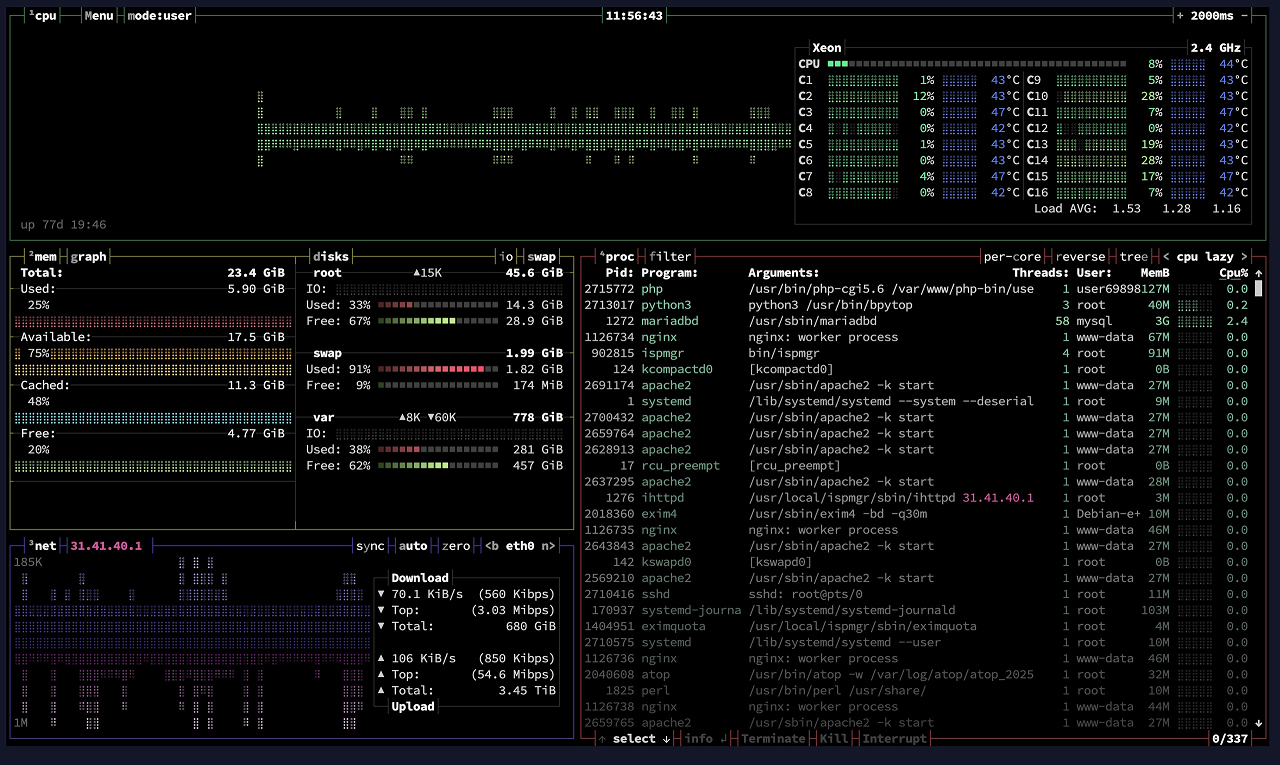Select the mariadbd process row

pos(670,321)
